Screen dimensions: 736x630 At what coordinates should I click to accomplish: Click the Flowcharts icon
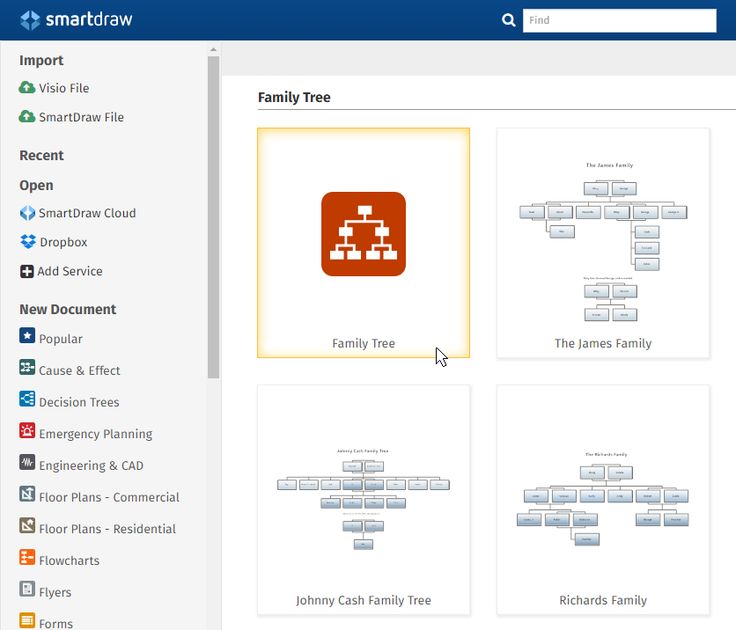pos(27,557)
